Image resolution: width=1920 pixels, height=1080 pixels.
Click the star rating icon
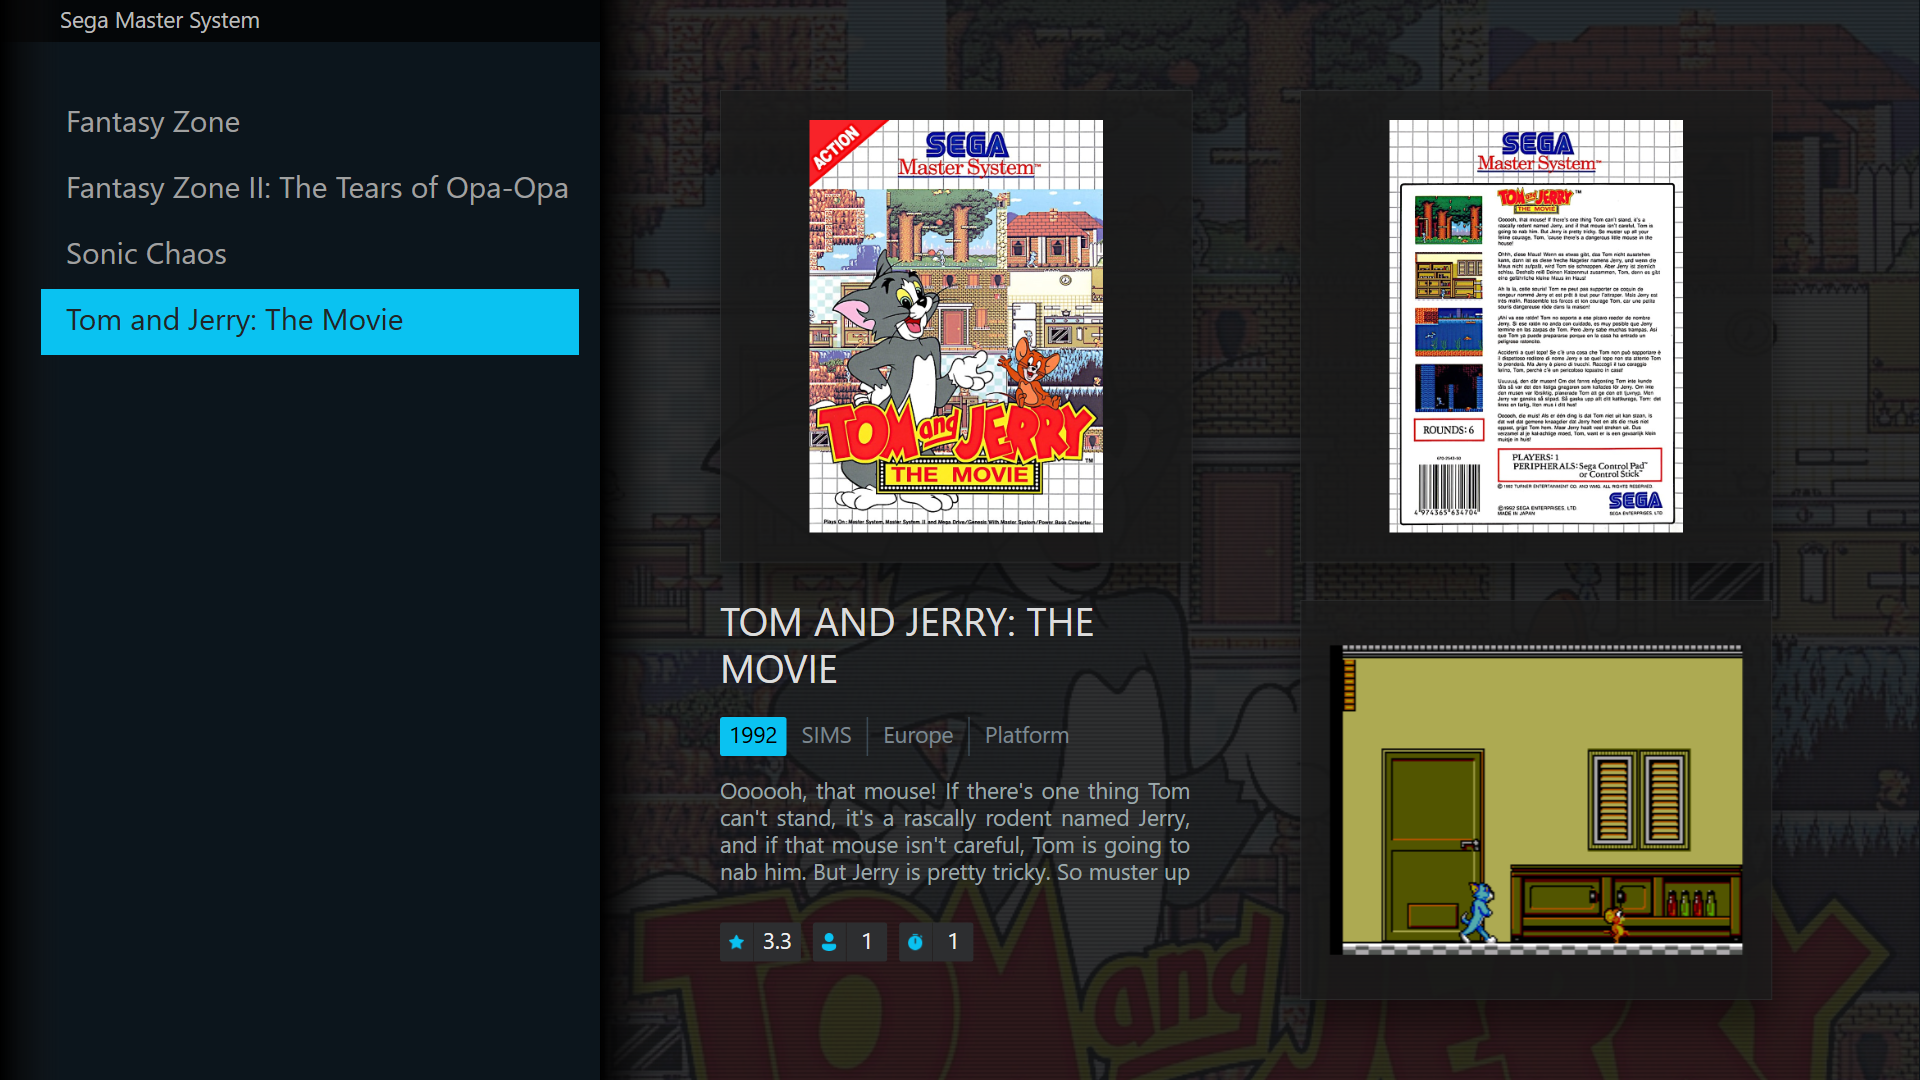[737, 942]
